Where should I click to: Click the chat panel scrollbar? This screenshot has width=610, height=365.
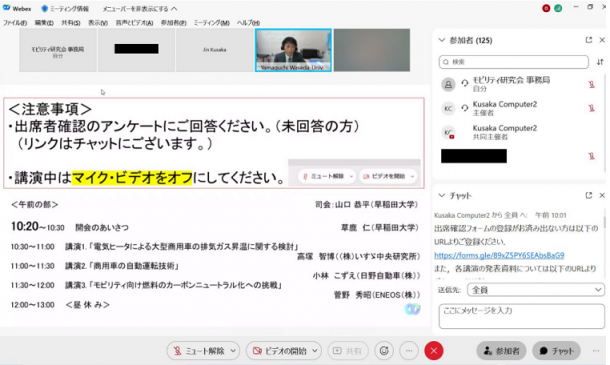pyautogui.click(x=604, y=222)
